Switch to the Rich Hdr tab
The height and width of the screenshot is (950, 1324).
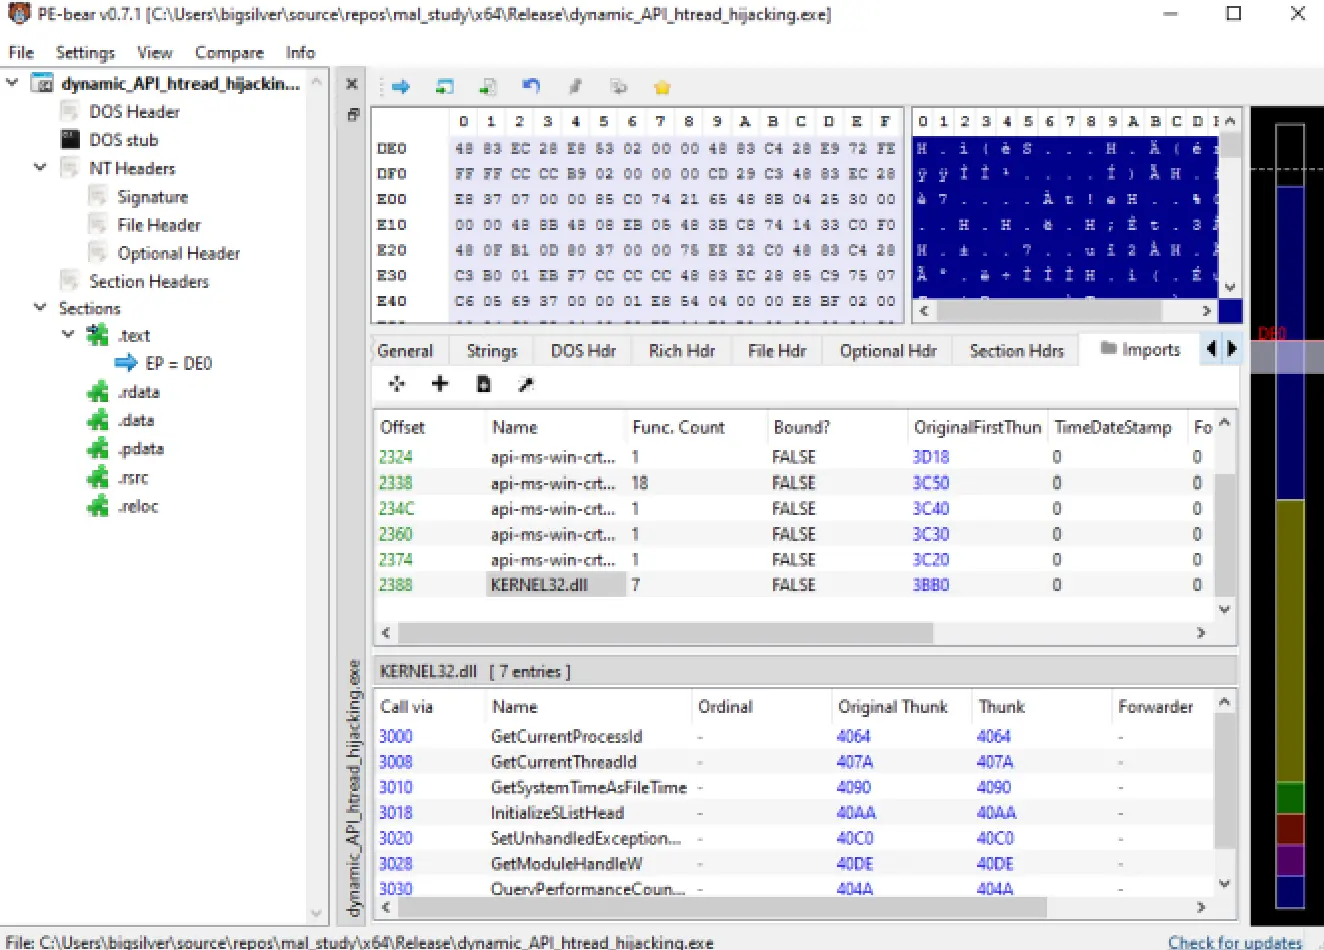point(682,351)
